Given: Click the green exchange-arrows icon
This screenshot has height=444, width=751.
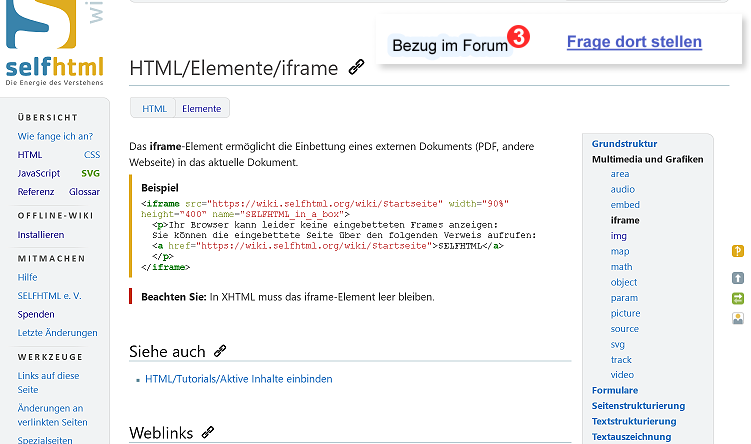Looking at the screenshot, I should [x=738, y=298].
